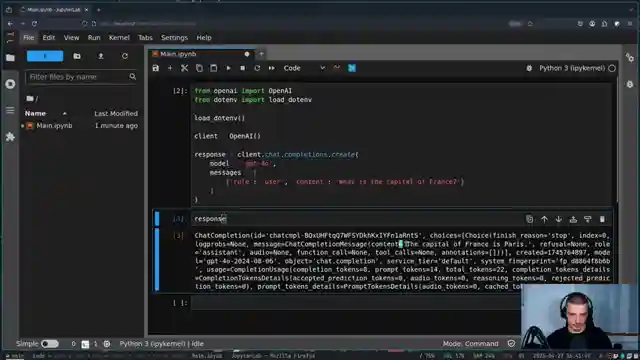Insert a cell below with the plus icon

tap(170, 68)
